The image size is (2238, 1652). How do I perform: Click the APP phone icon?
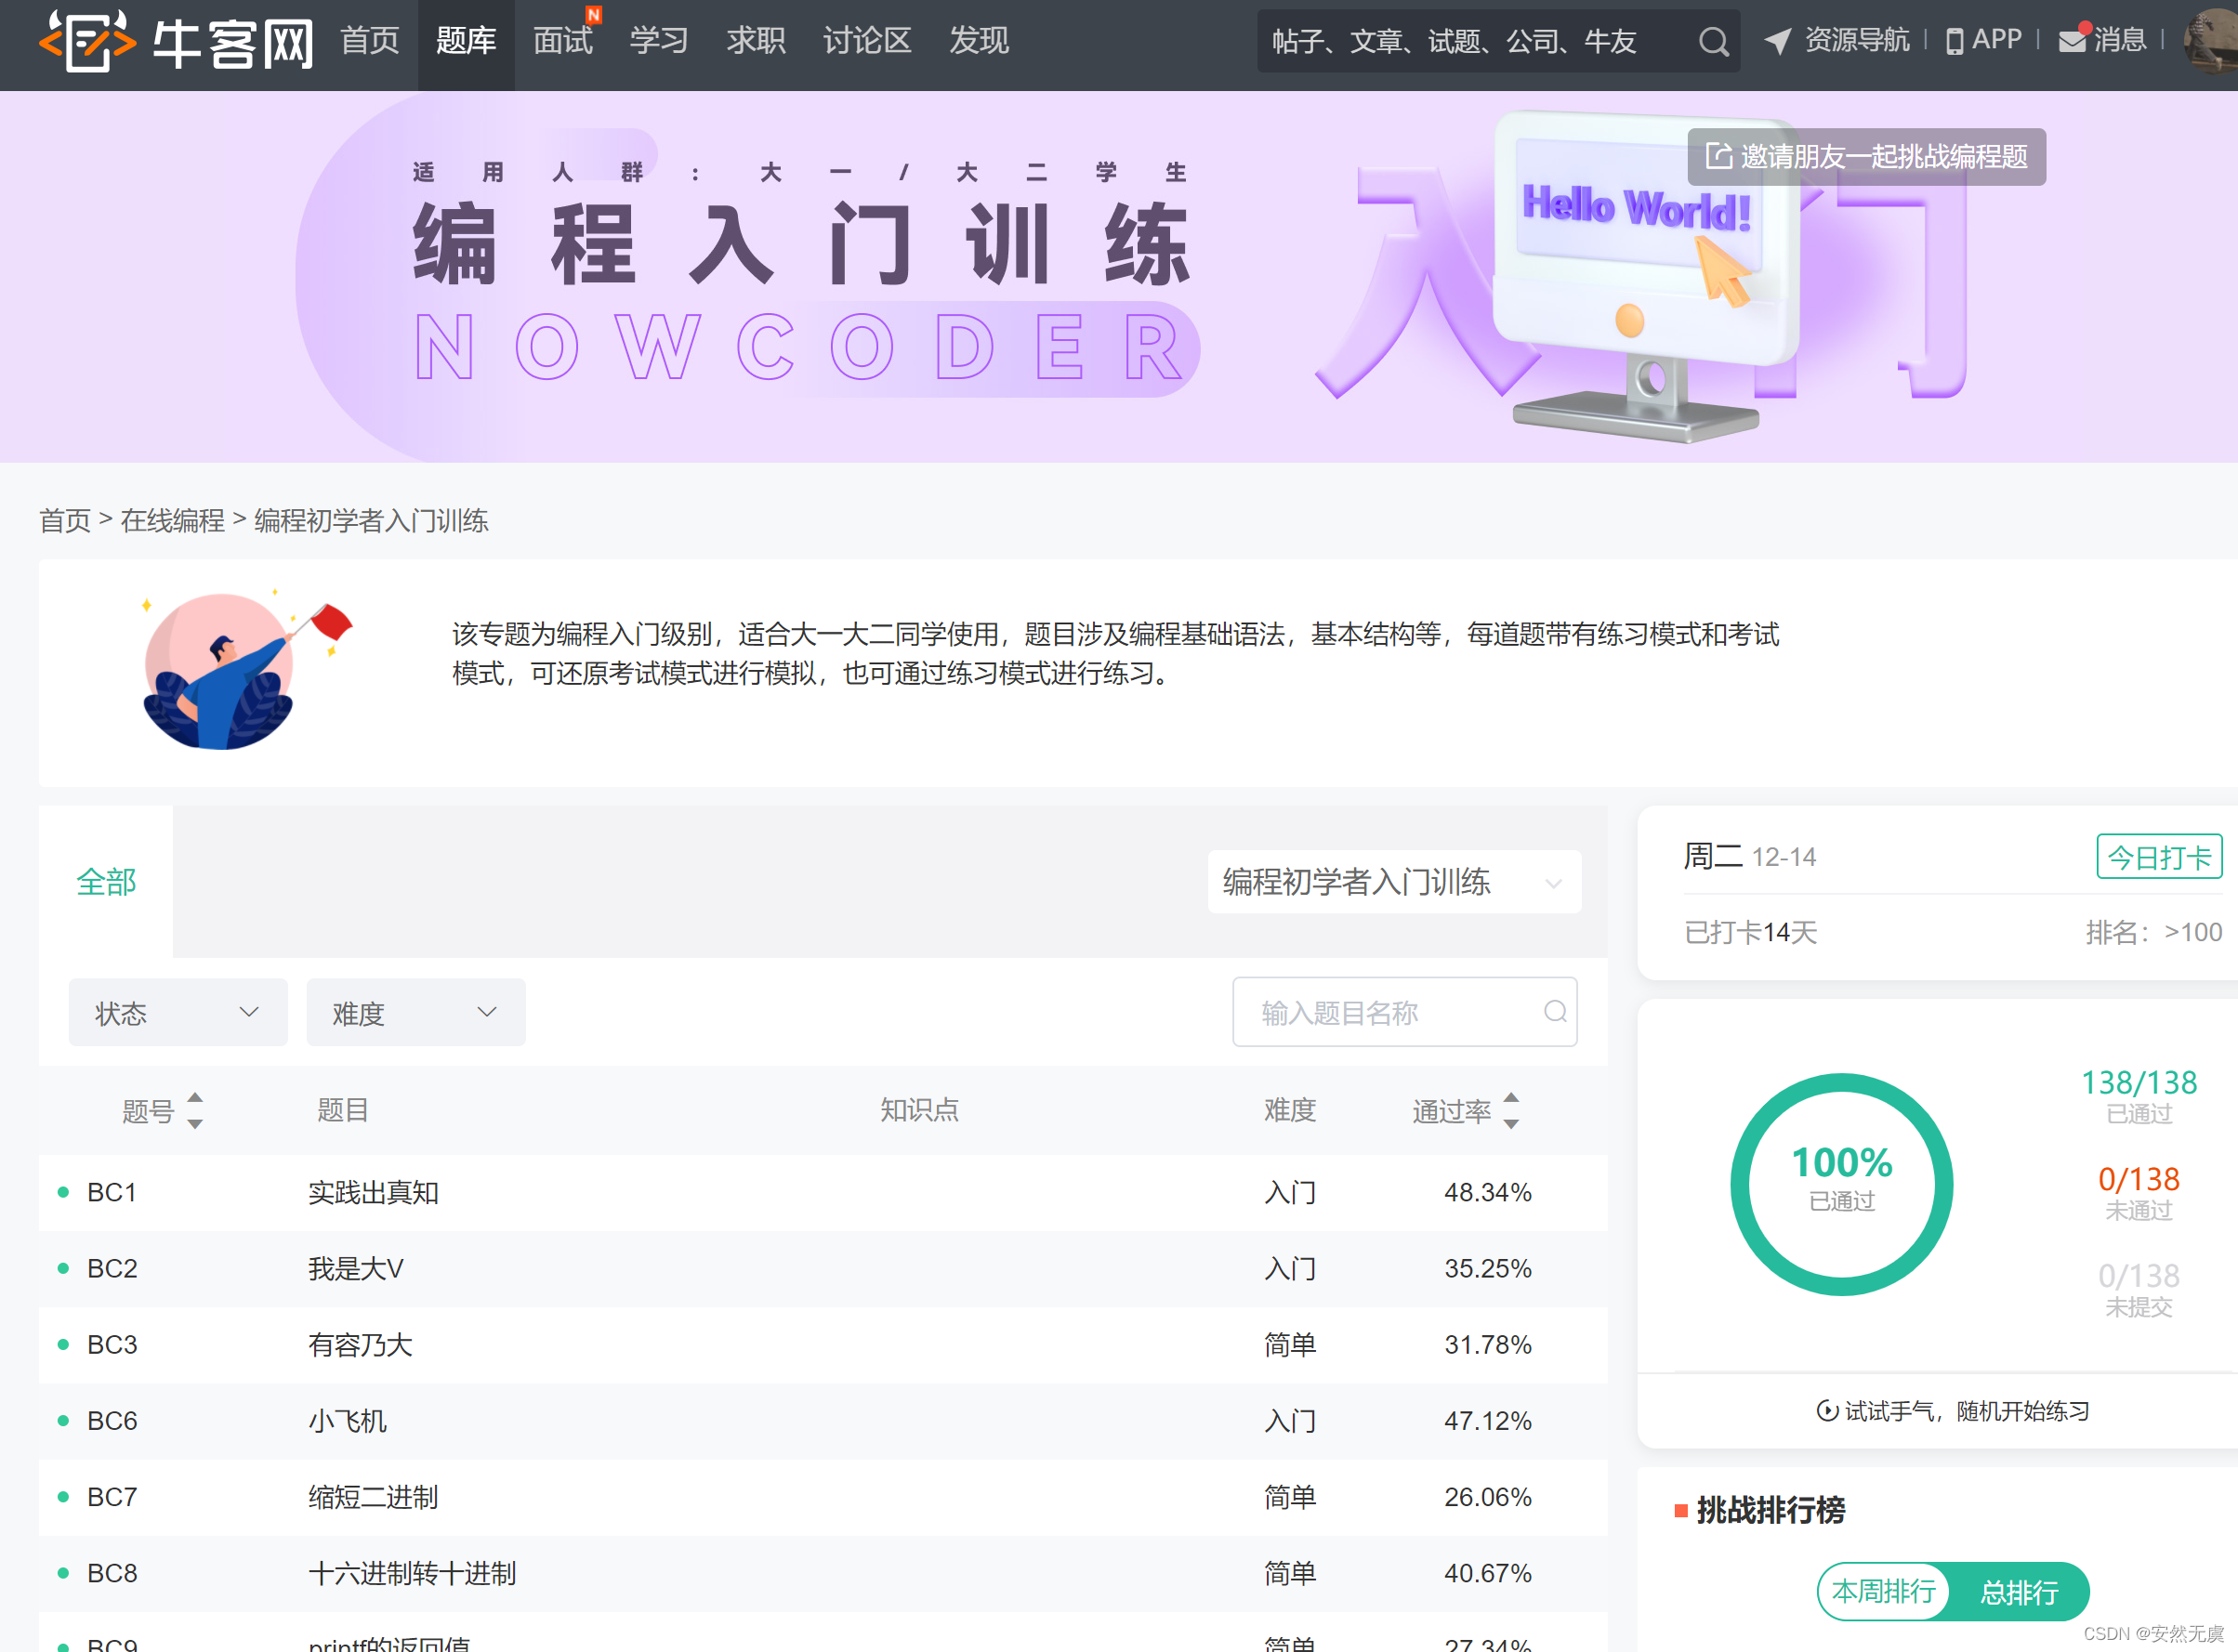click(1954, 41)
